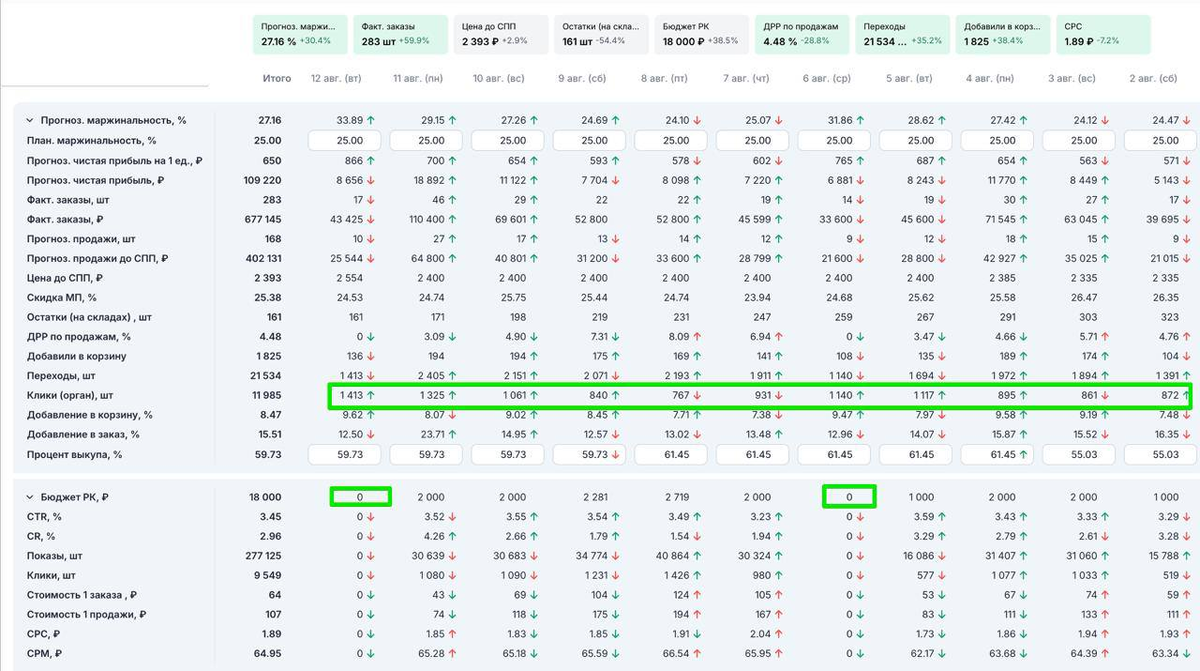Click the 2 554 price value for 12 авг.
Screen dimensions: 1200x671
(349, 278)
